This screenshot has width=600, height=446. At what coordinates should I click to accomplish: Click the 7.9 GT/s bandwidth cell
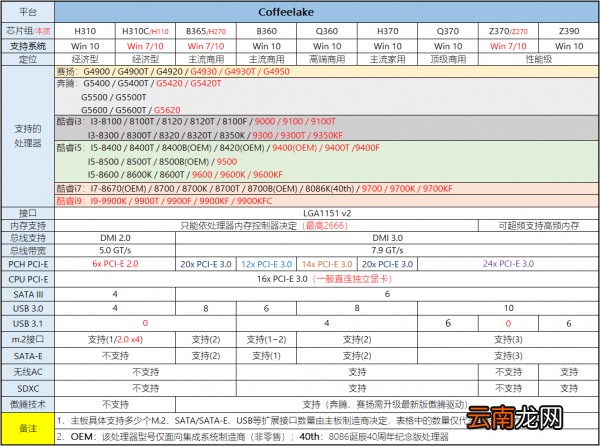387,251
